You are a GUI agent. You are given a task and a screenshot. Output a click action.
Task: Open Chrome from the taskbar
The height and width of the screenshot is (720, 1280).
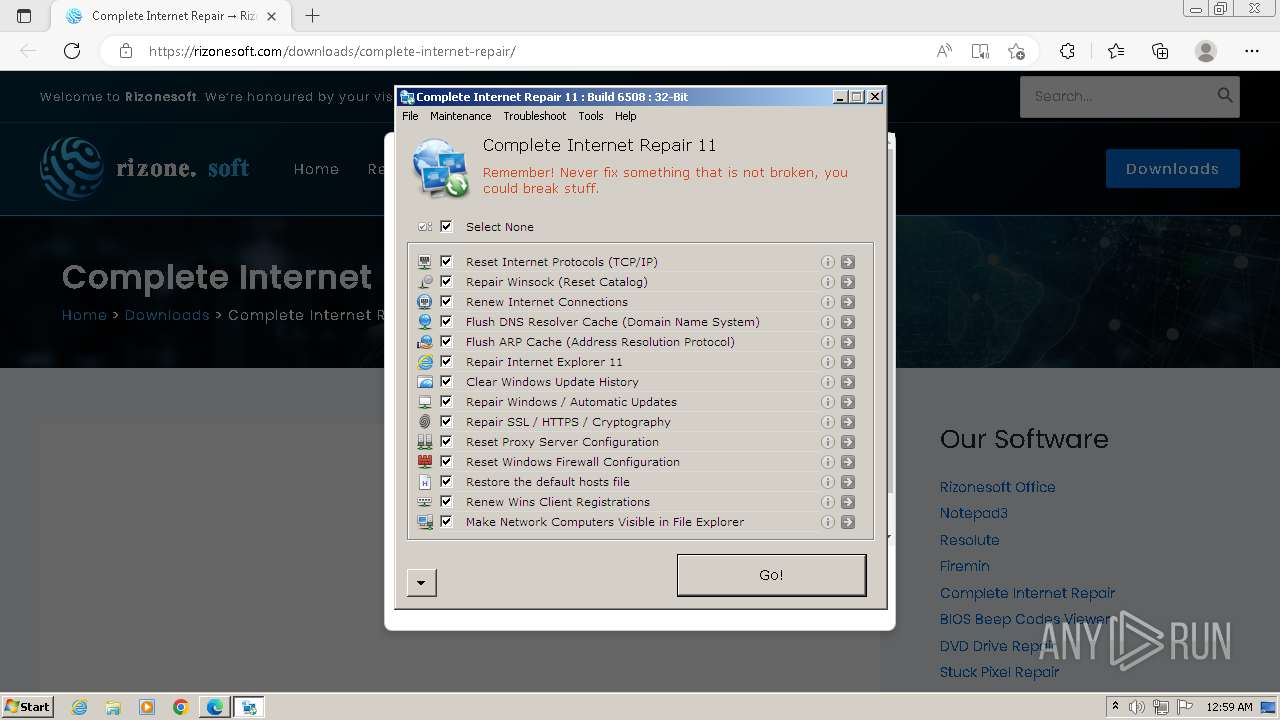(181, 707)
